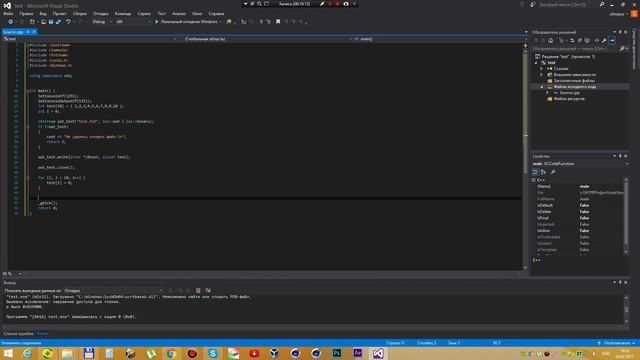Click the Open File toolbar icon
The height and width of the screenshot is (360, 640).
(x=43, y=22)
